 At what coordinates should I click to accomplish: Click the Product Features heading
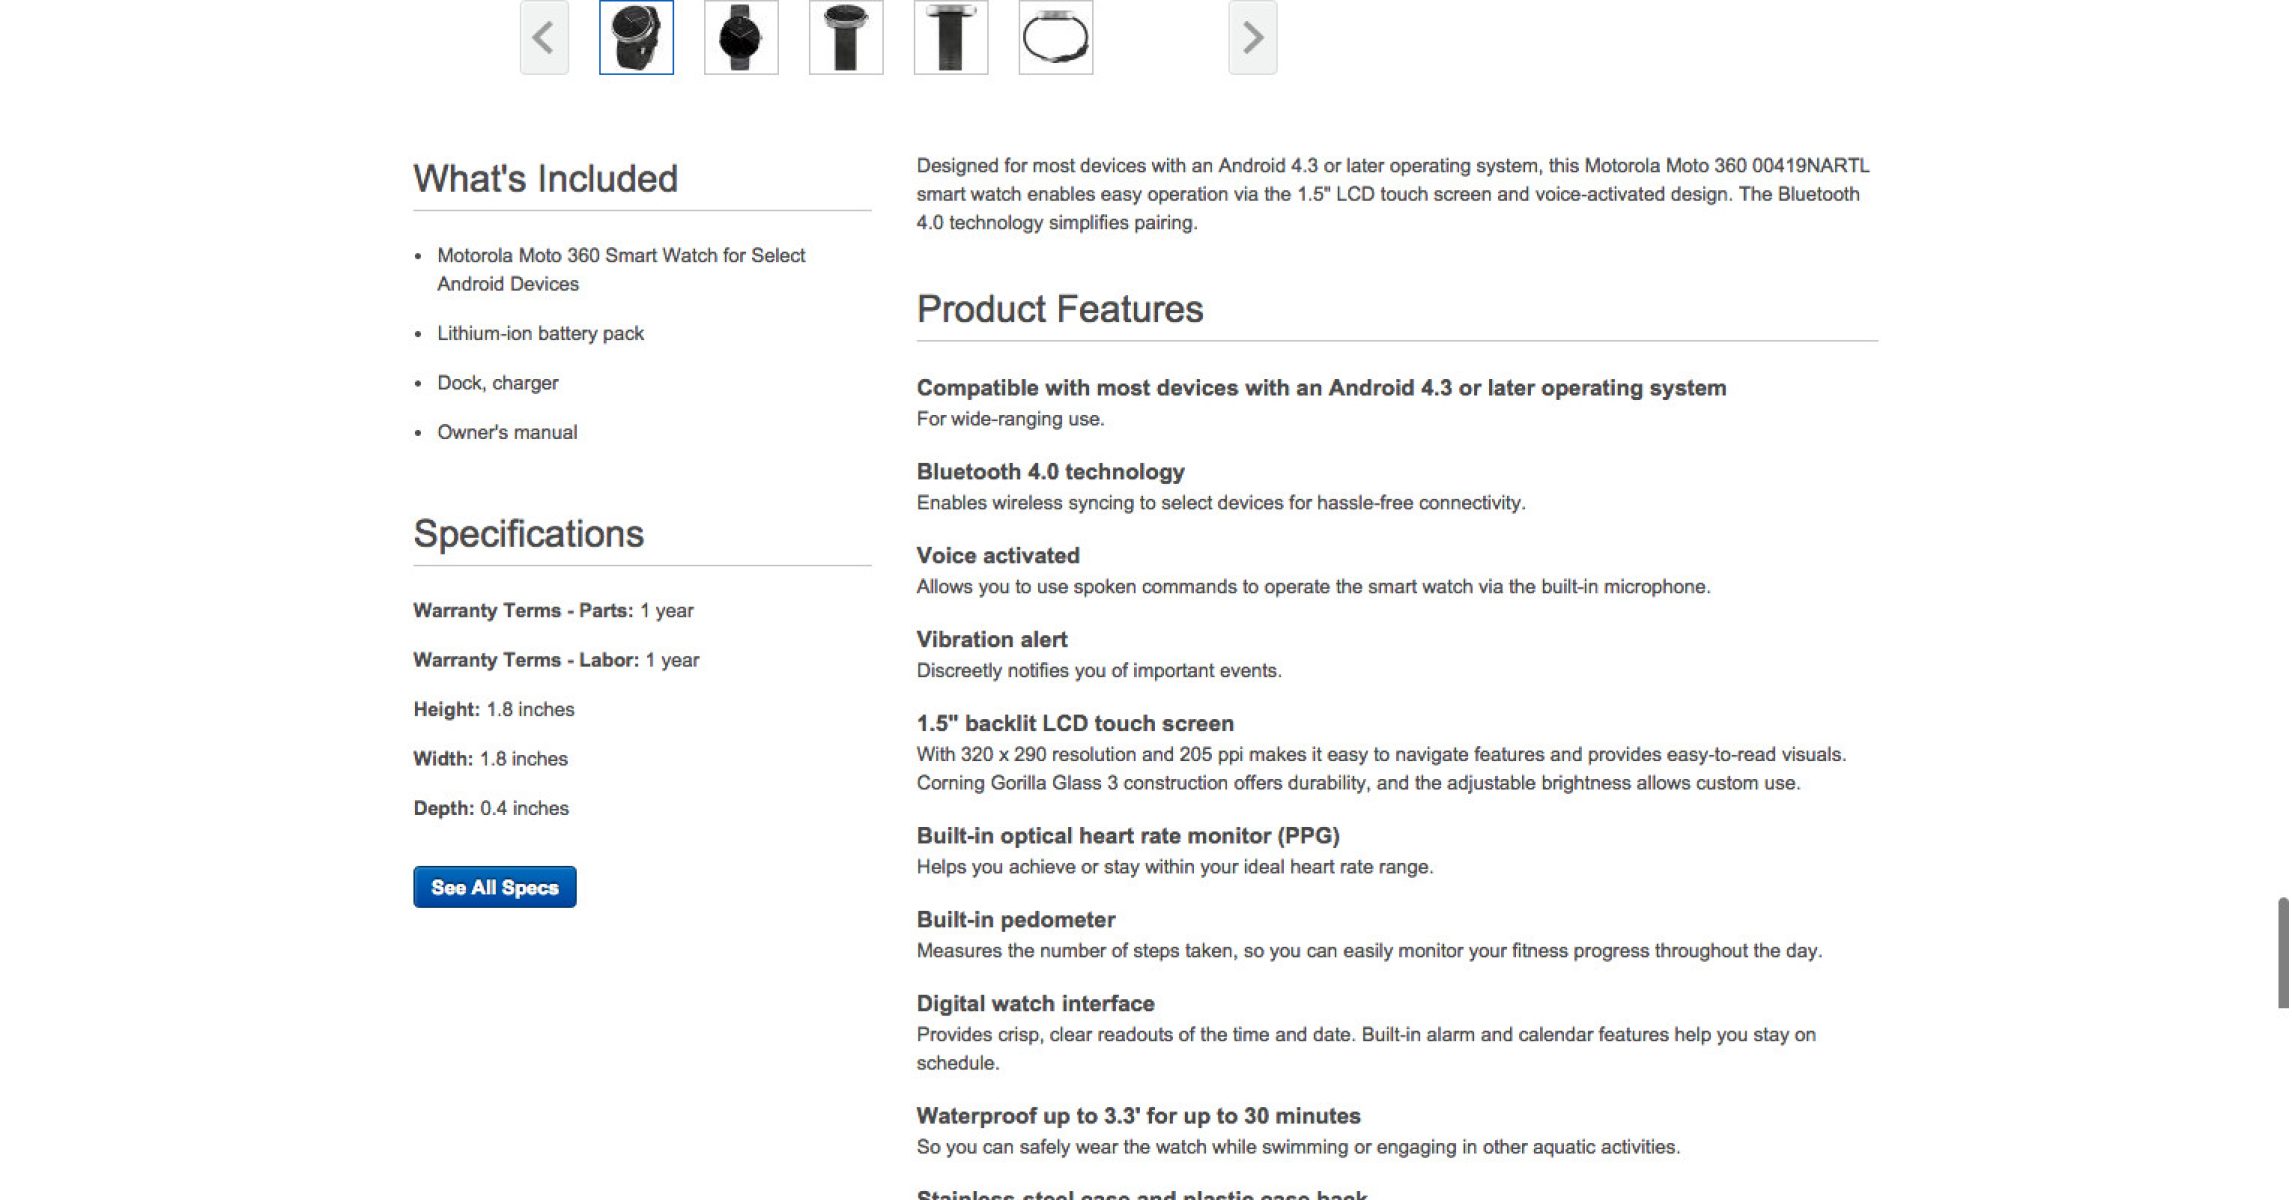[x=1059, y=309]
